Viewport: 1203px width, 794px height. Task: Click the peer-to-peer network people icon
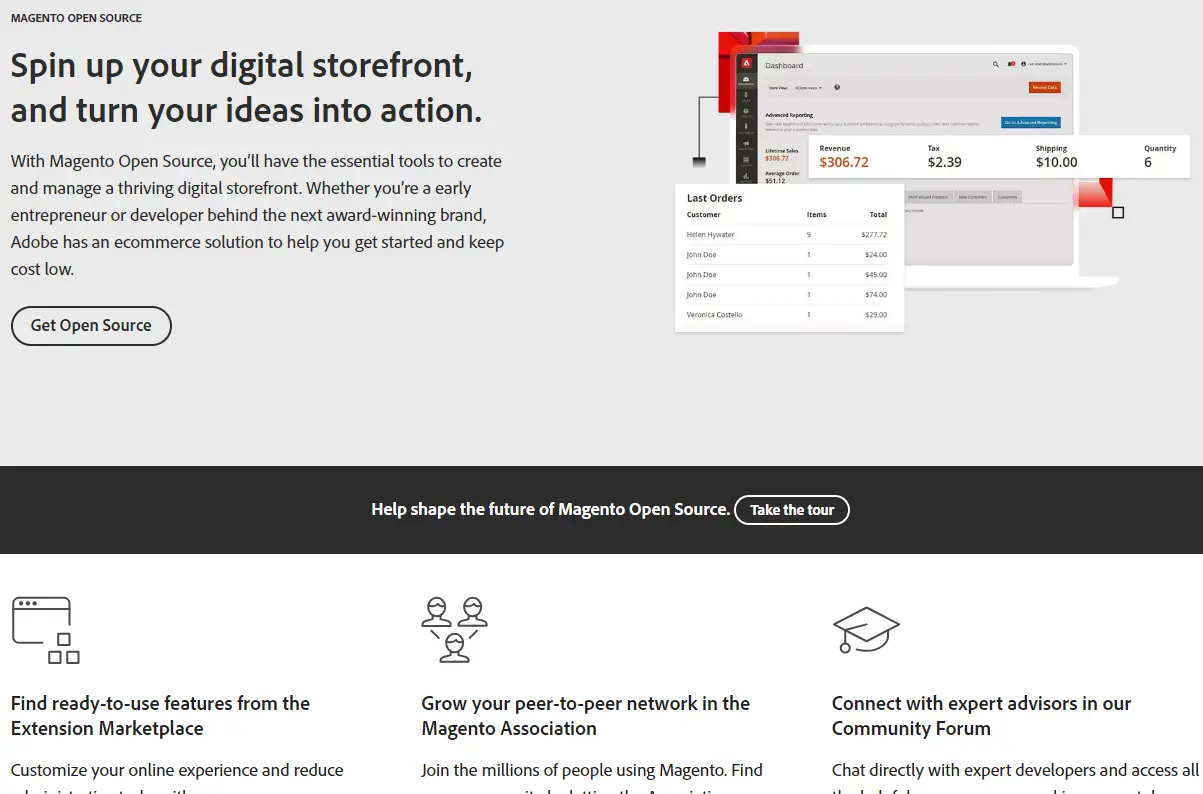point(455,628)
